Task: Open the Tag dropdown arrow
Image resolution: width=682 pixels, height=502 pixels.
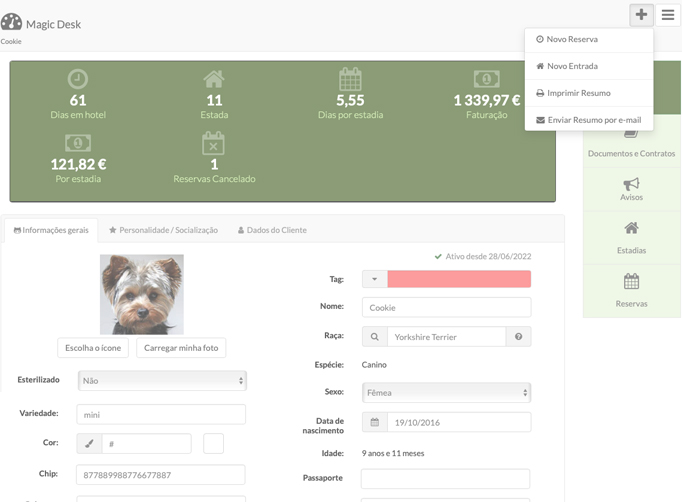Action: pos(374,279)
